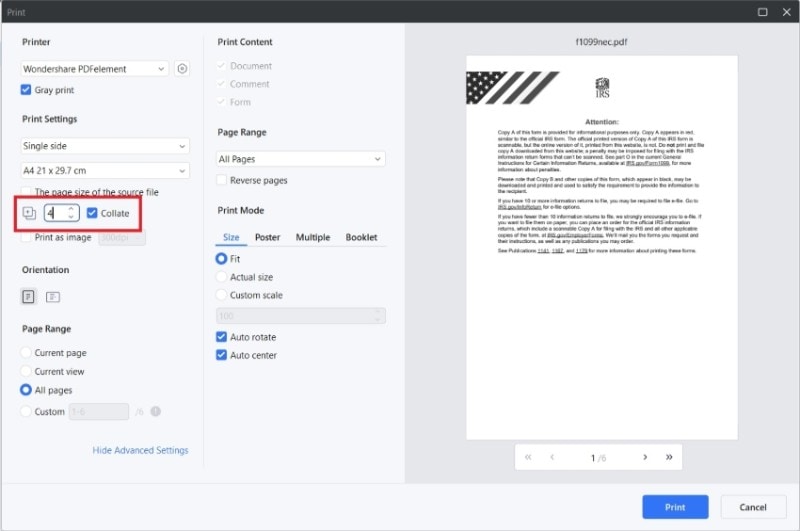The image size is (800, 531).
Task: Click the Cancel button
Action: pyautogui.click(x=753, y=507)
